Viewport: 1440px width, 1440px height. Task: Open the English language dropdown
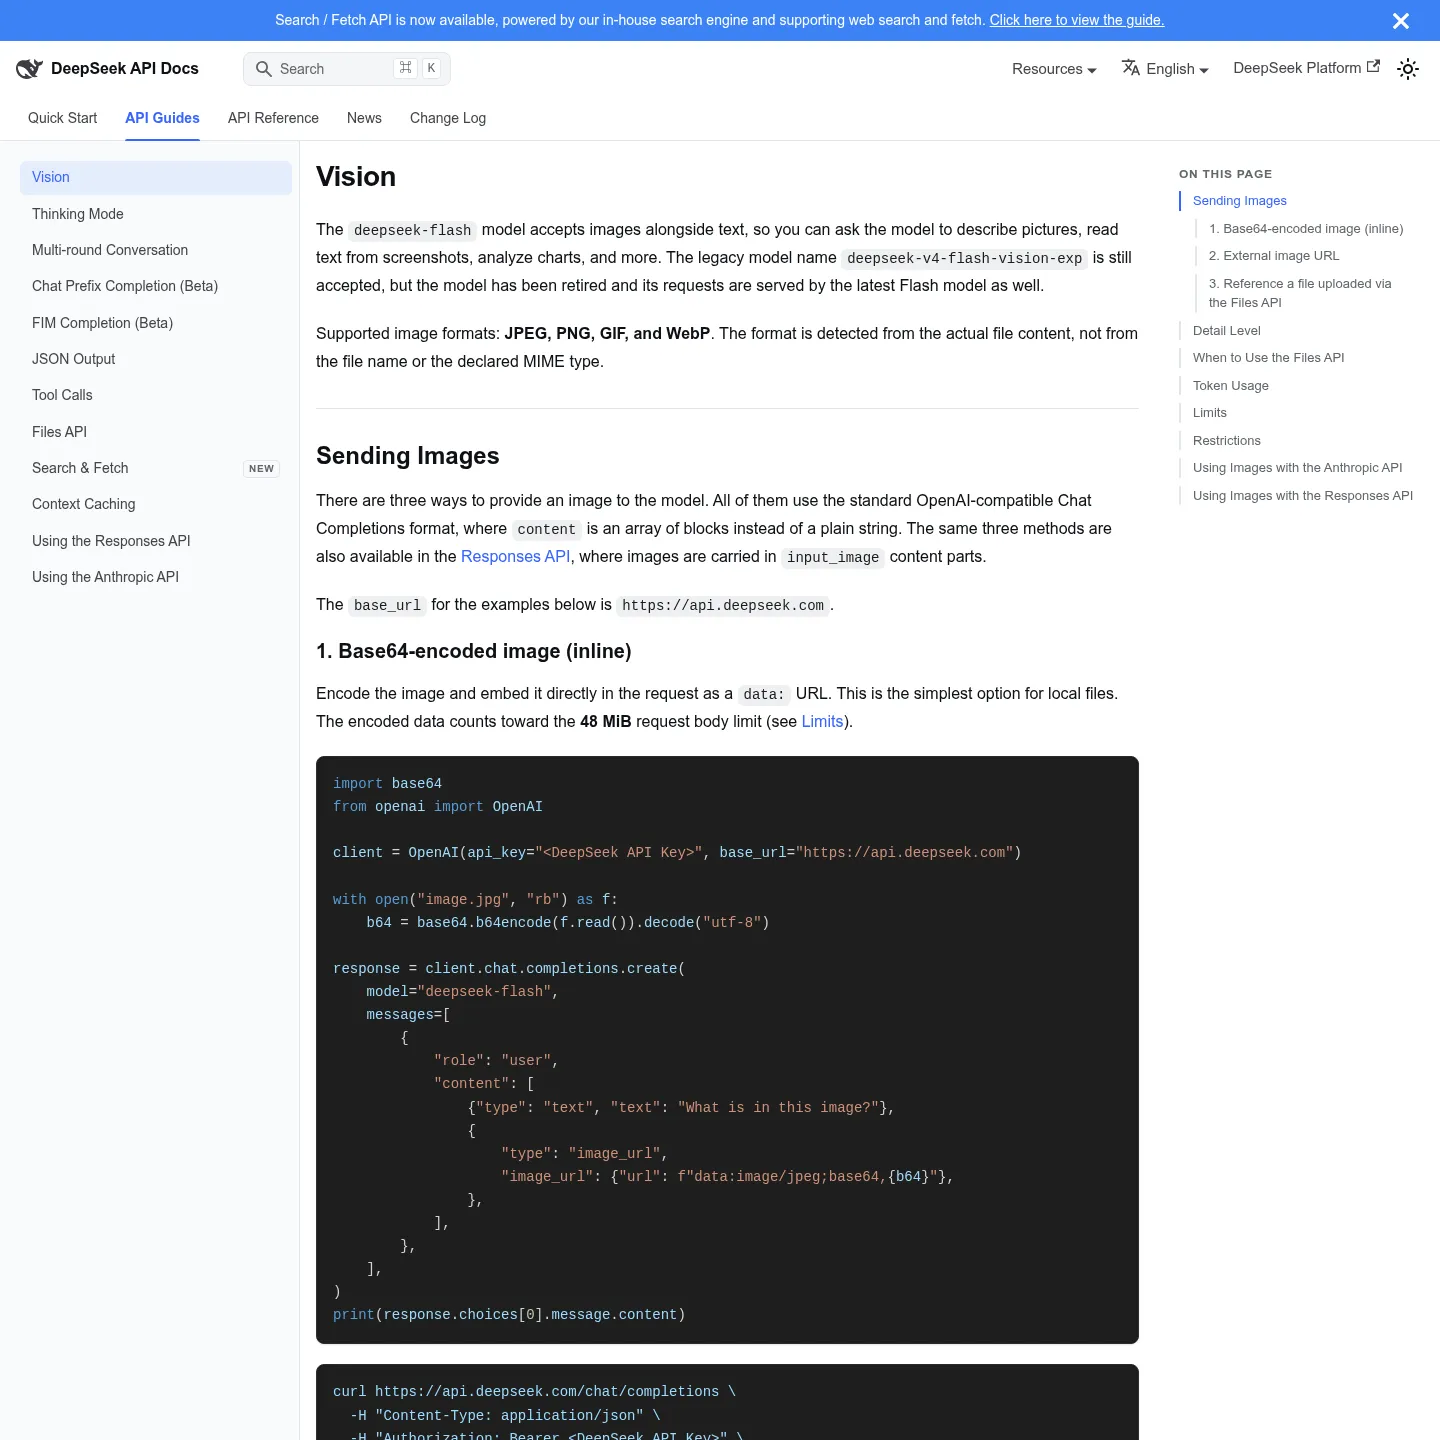1165,69
